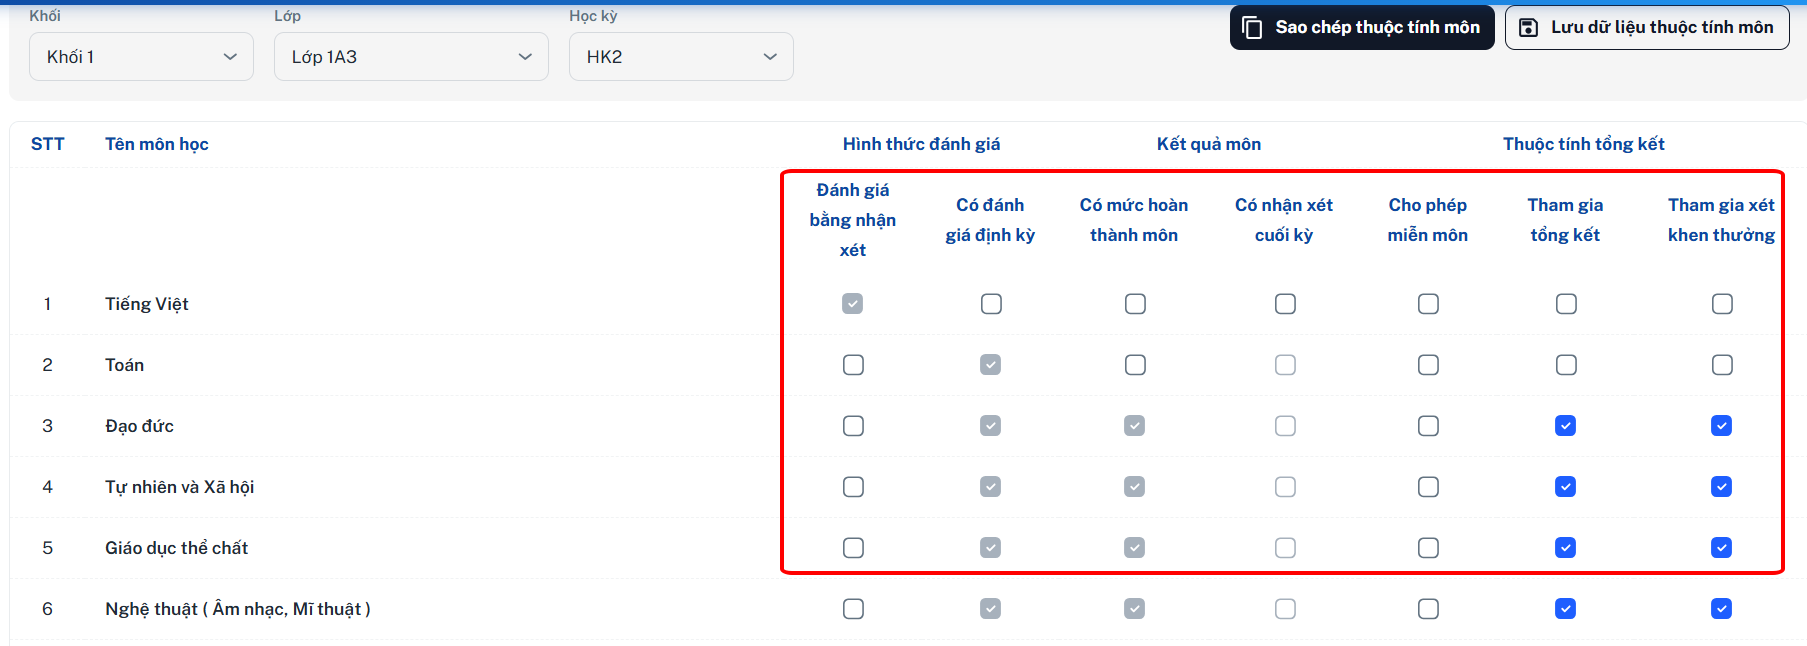Screen dimensions: 1807x646
Task: Click Lưu dữ liệu thuộc tính môn button
Action: coord(1647,27)
